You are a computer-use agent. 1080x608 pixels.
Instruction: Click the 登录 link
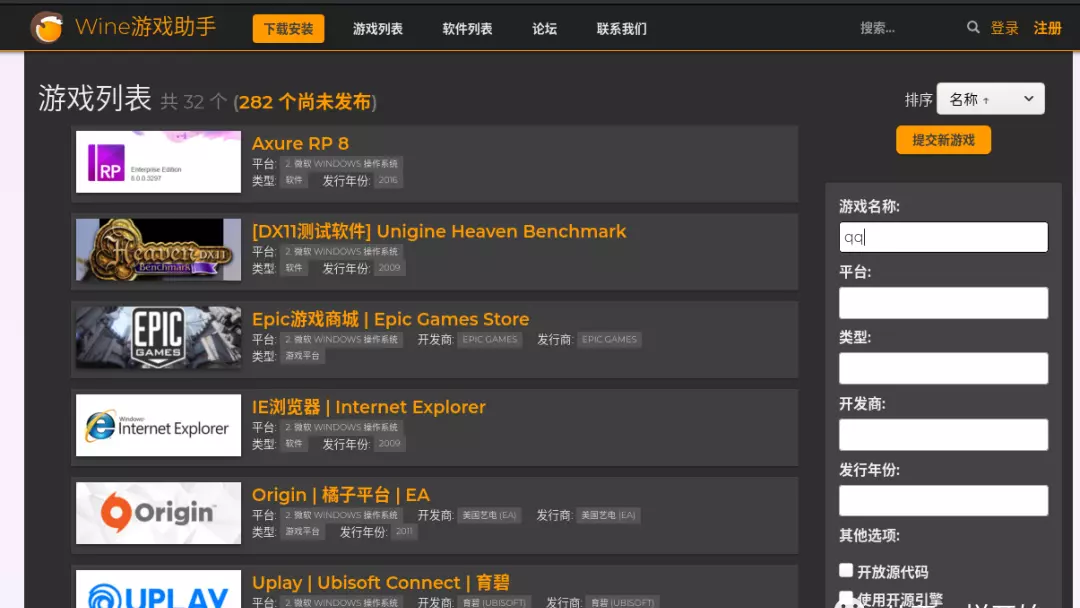[1004, 28]
